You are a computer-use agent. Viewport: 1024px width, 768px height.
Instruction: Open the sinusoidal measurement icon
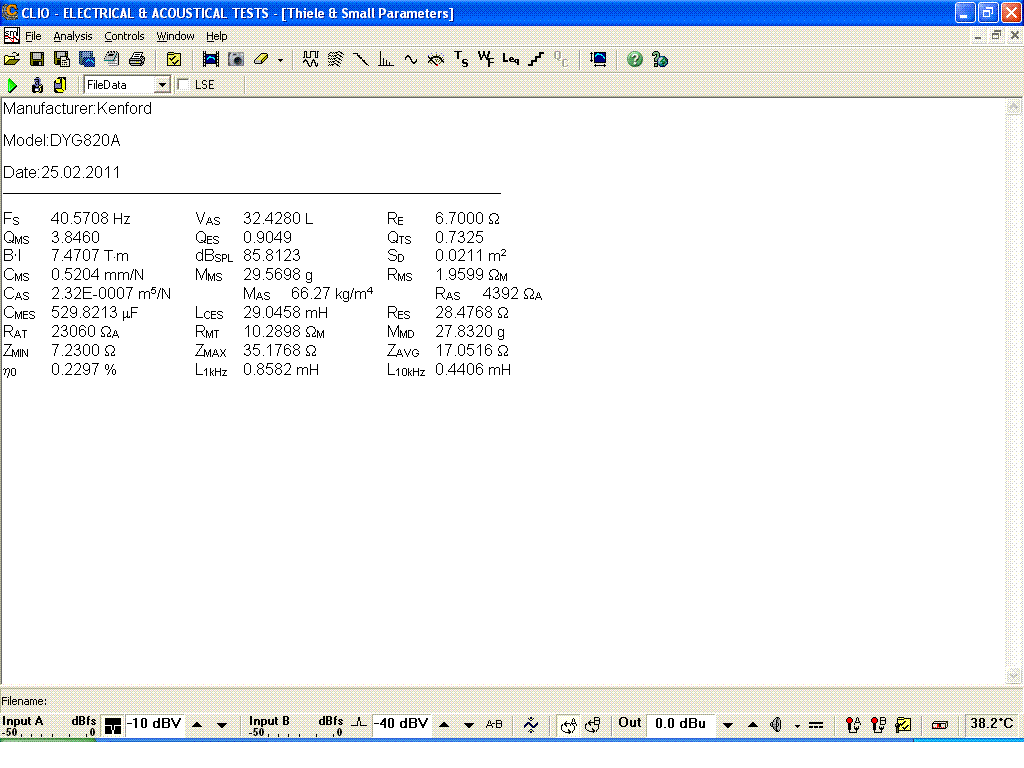point(411,60)
